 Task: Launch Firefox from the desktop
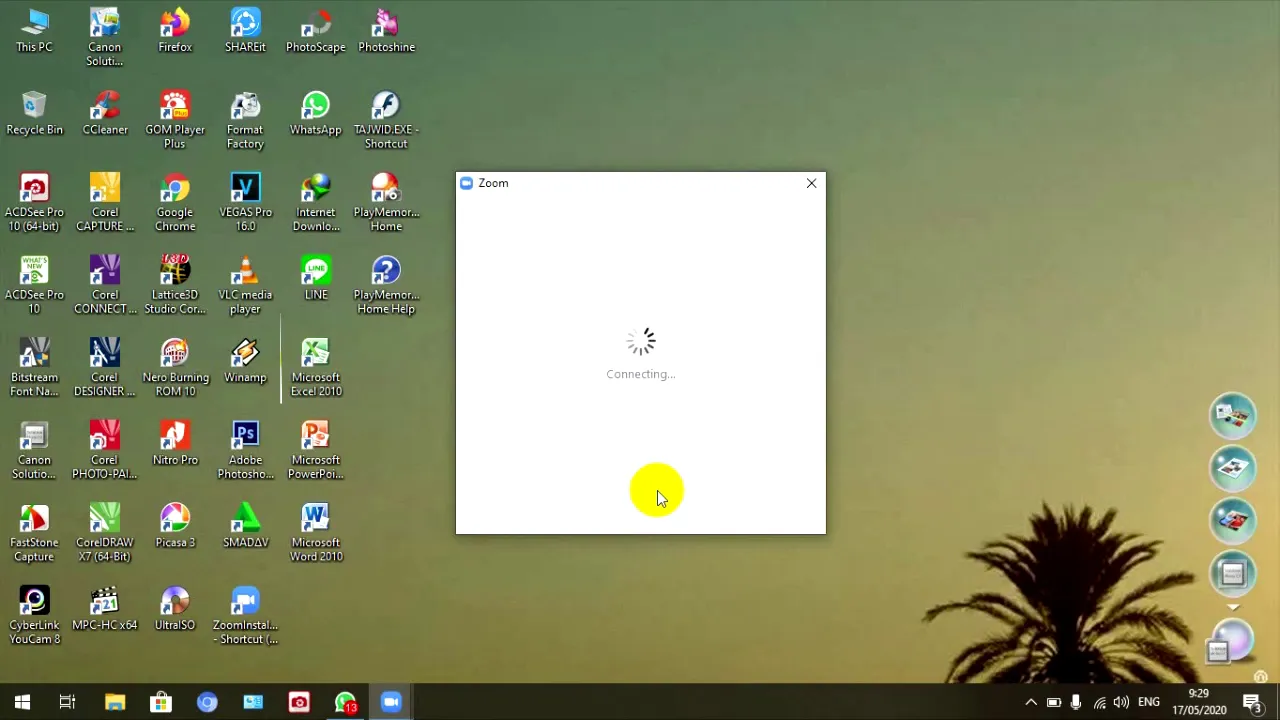(x=175, y=30)
